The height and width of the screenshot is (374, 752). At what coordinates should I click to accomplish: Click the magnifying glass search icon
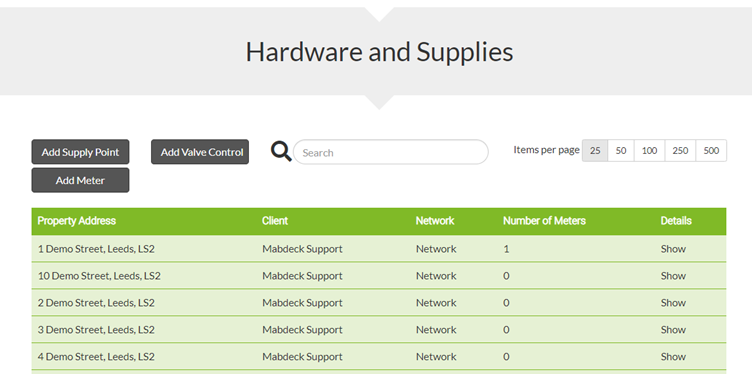pos(281,151)
